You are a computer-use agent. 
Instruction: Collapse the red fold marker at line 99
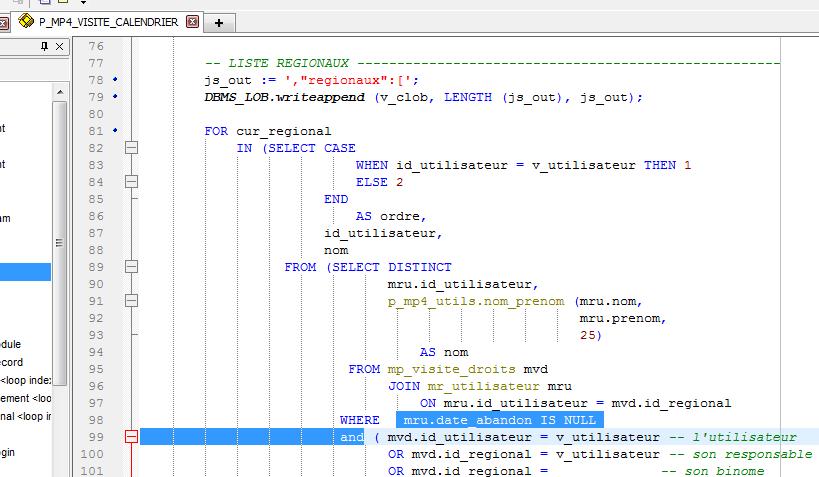131,437
